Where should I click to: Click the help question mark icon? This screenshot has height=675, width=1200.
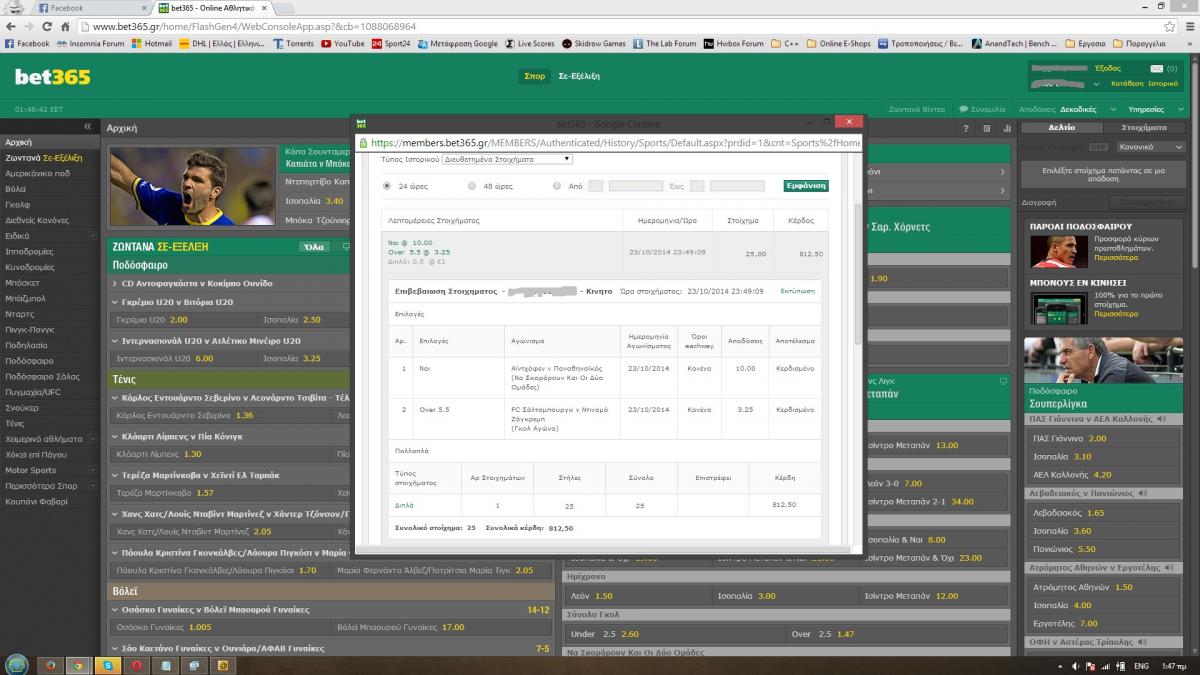pos(965,128)
